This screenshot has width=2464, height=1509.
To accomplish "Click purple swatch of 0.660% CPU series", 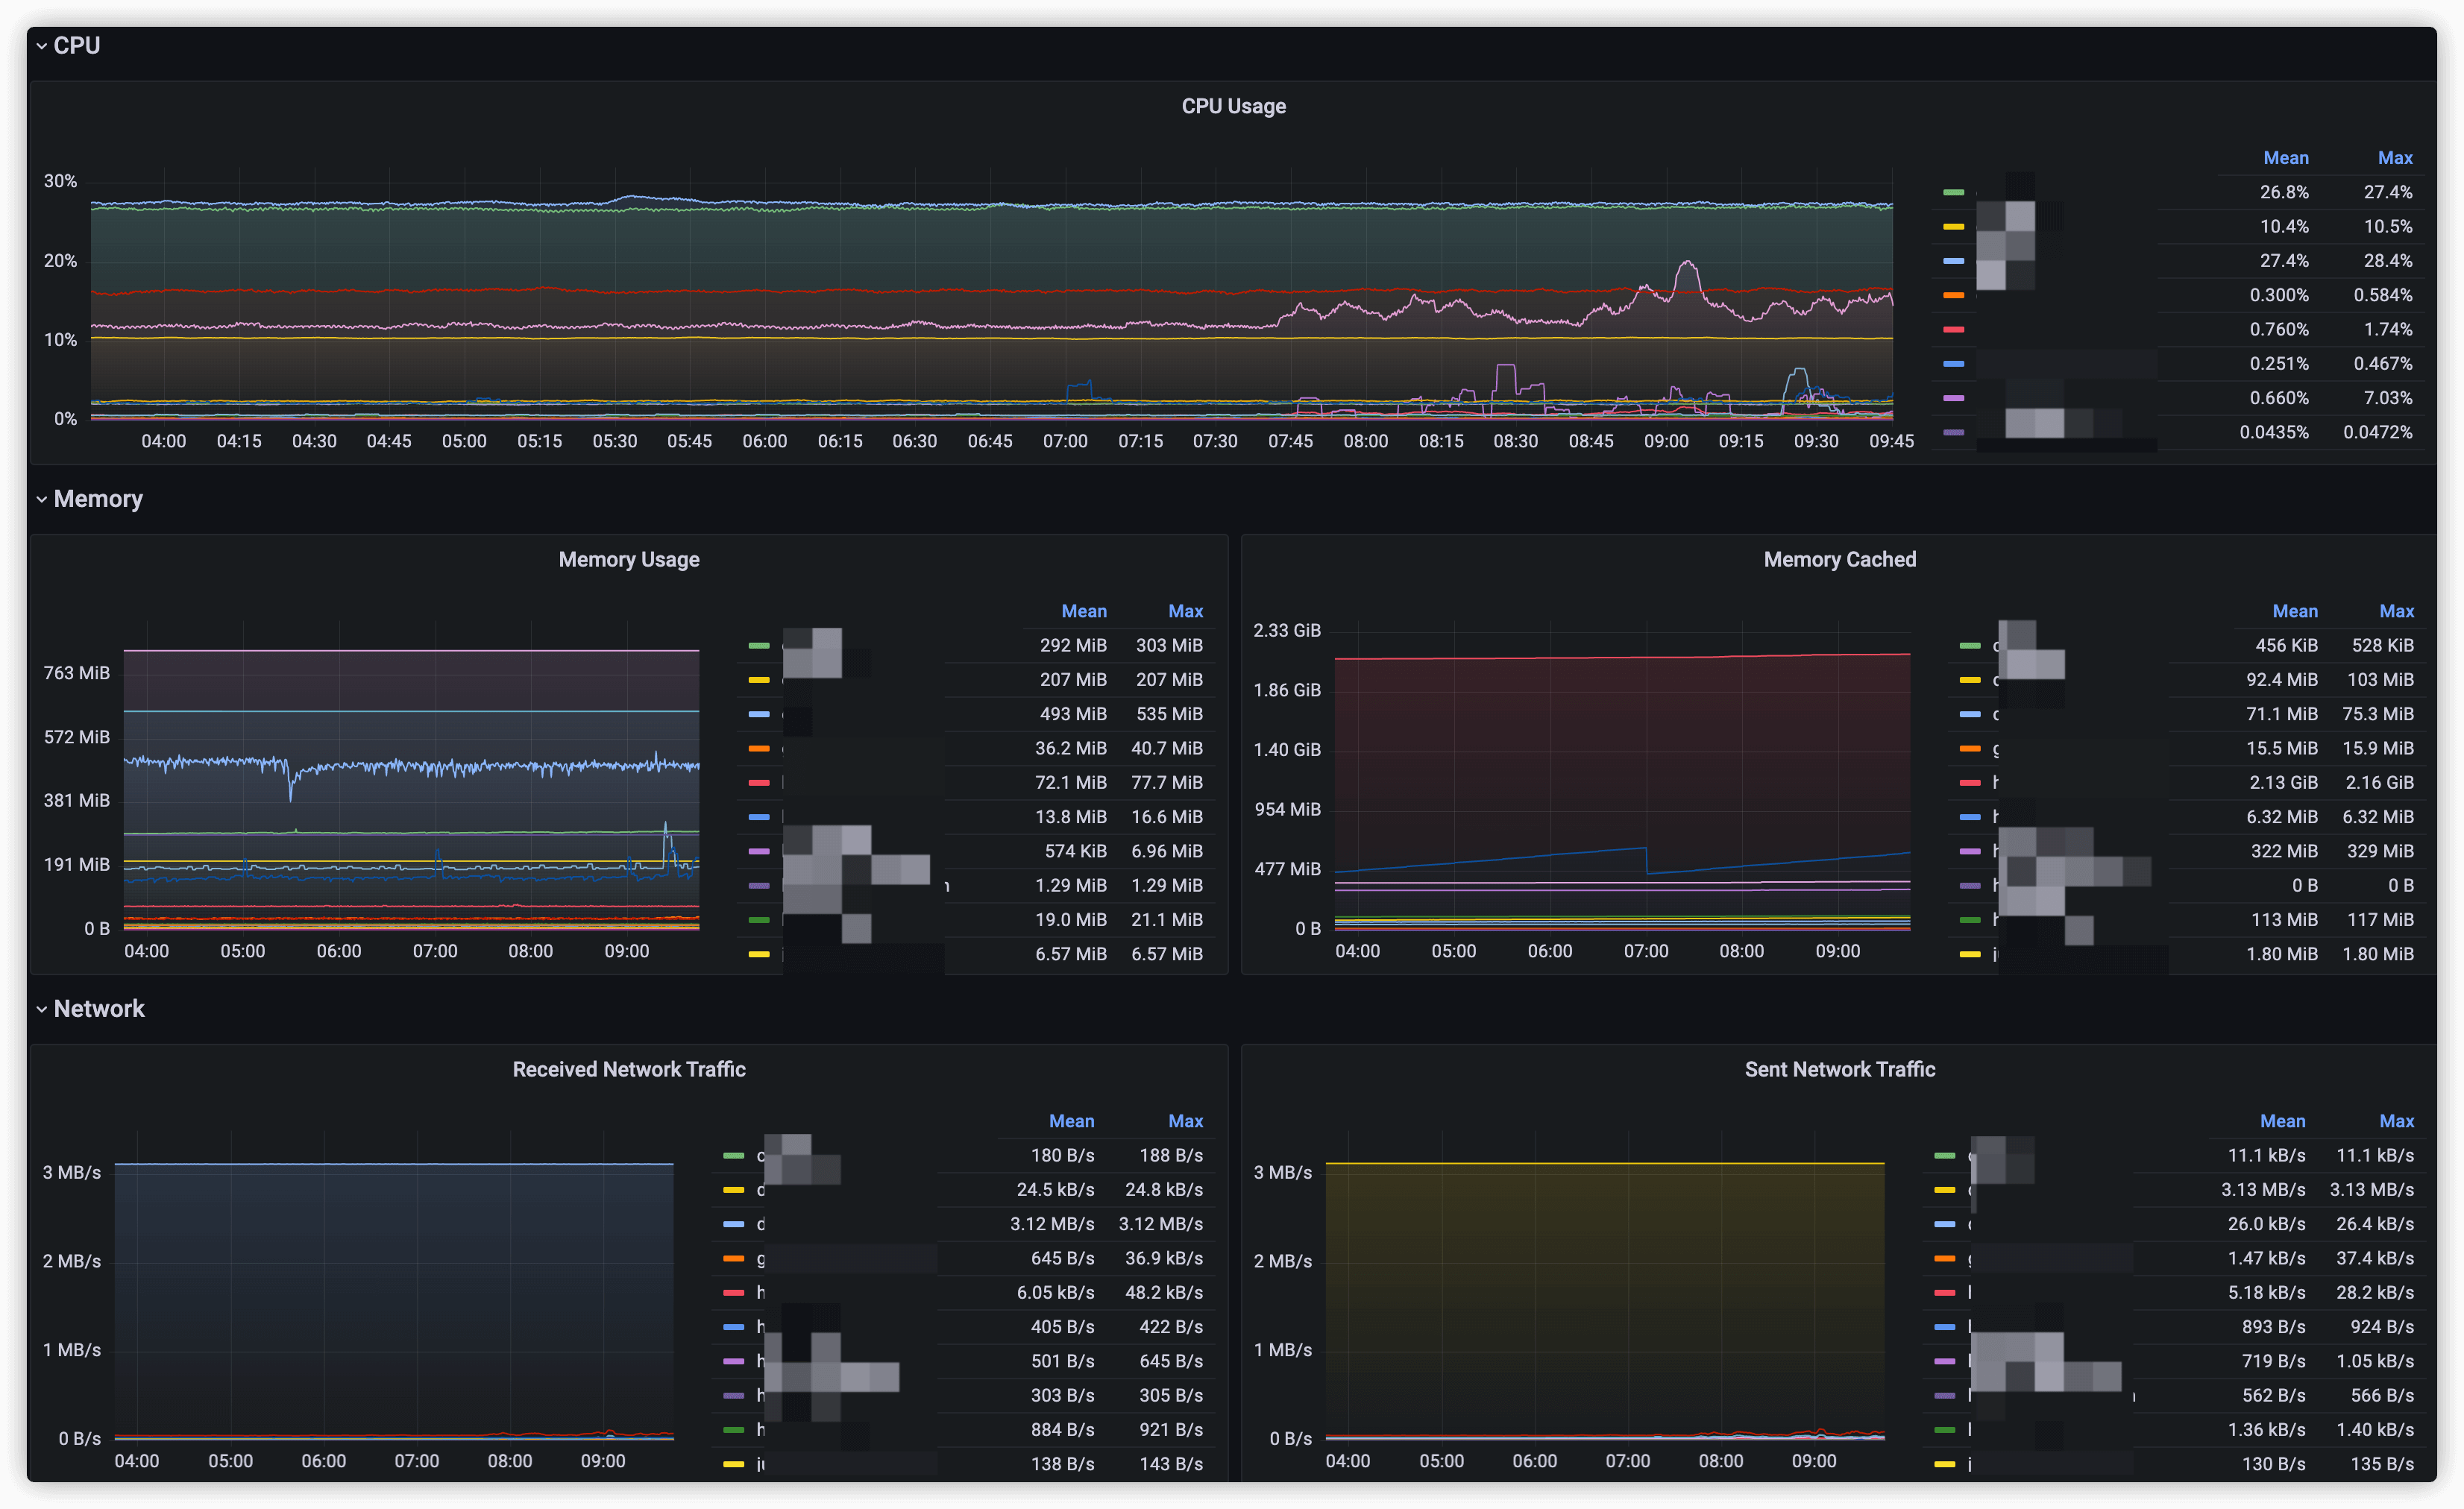I will tap(1953, 398).
